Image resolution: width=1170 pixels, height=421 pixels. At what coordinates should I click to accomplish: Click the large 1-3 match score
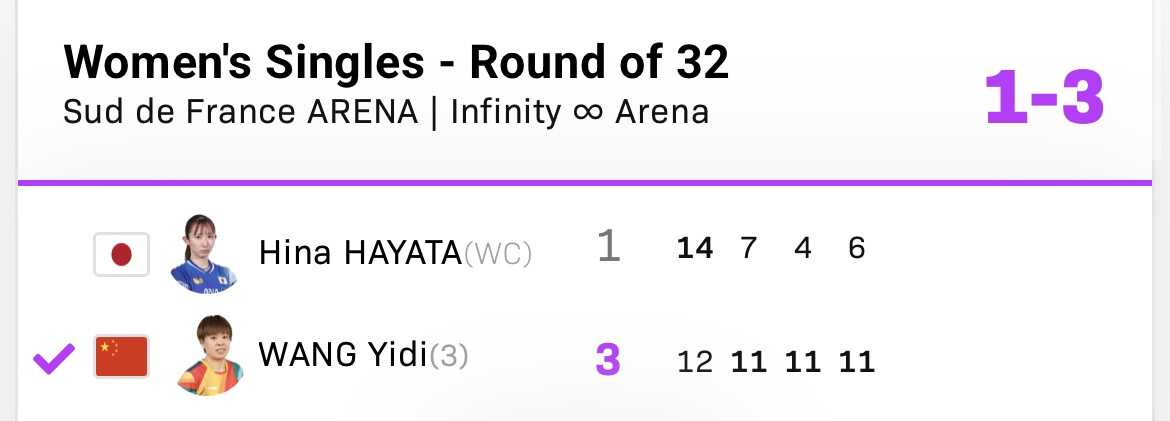coord(1044,98)
